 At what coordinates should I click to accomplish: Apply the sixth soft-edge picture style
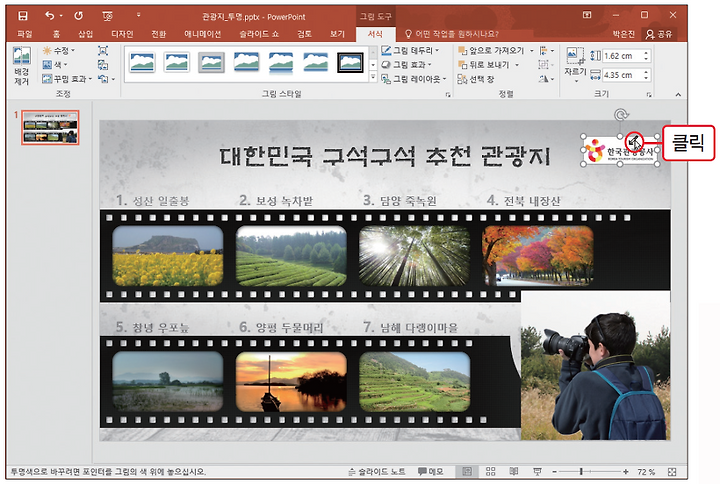pos(316,62)
